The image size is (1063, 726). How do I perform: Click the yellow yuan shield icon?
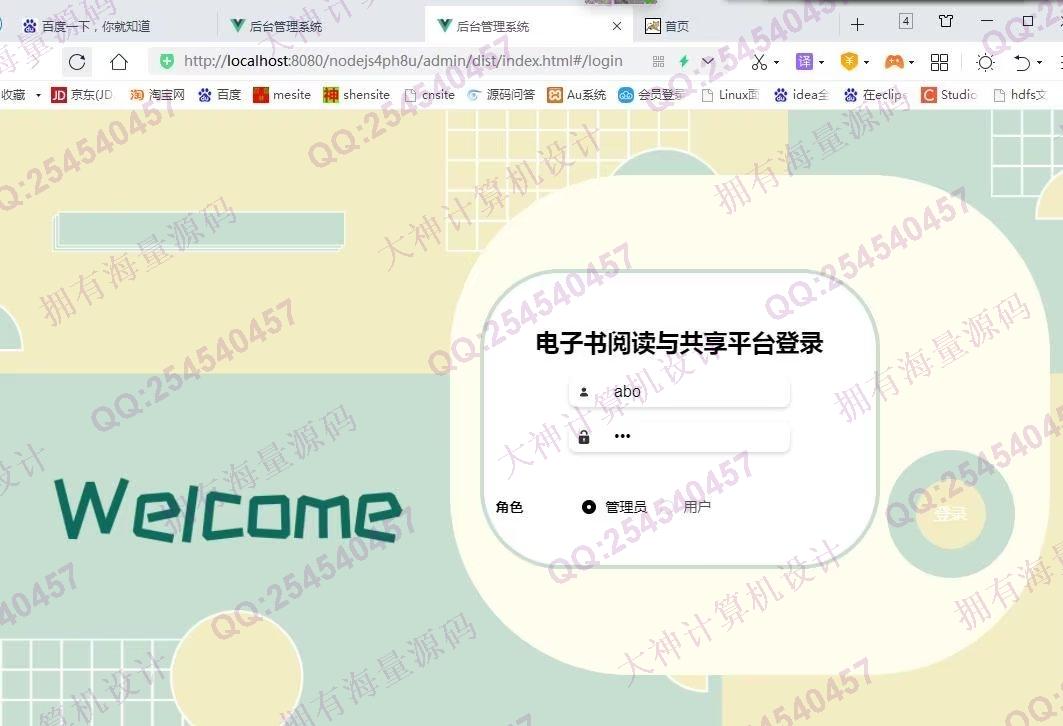coord(849,62)
